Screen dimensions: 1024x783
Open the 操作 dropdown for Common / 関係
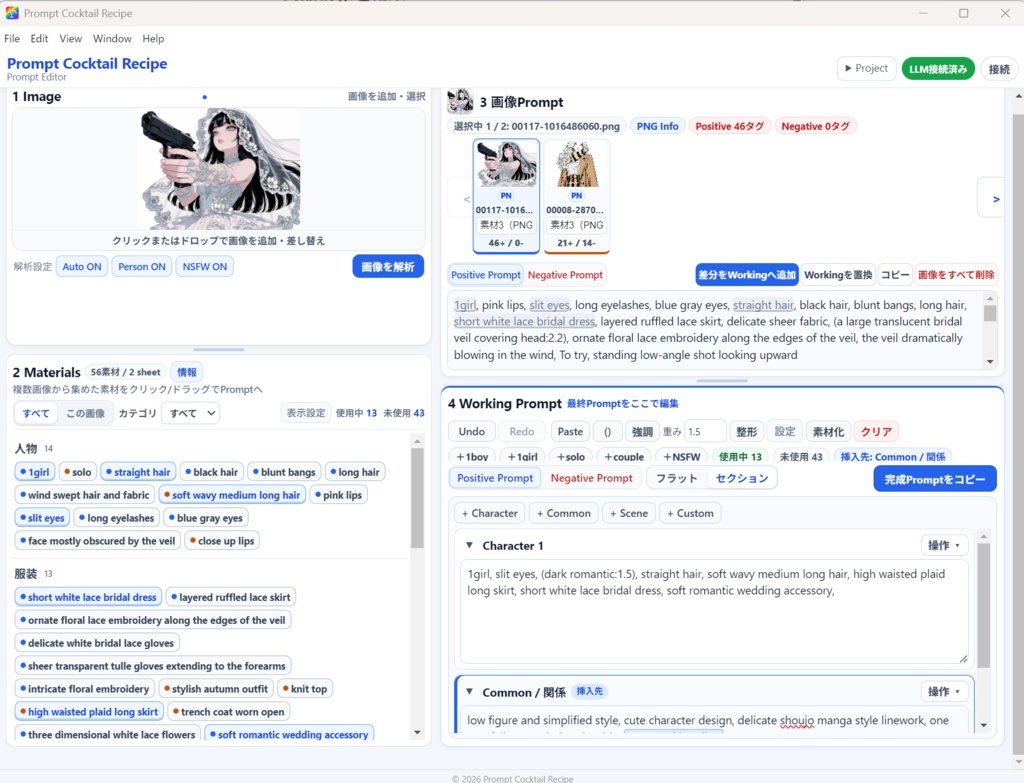[944, 692]
